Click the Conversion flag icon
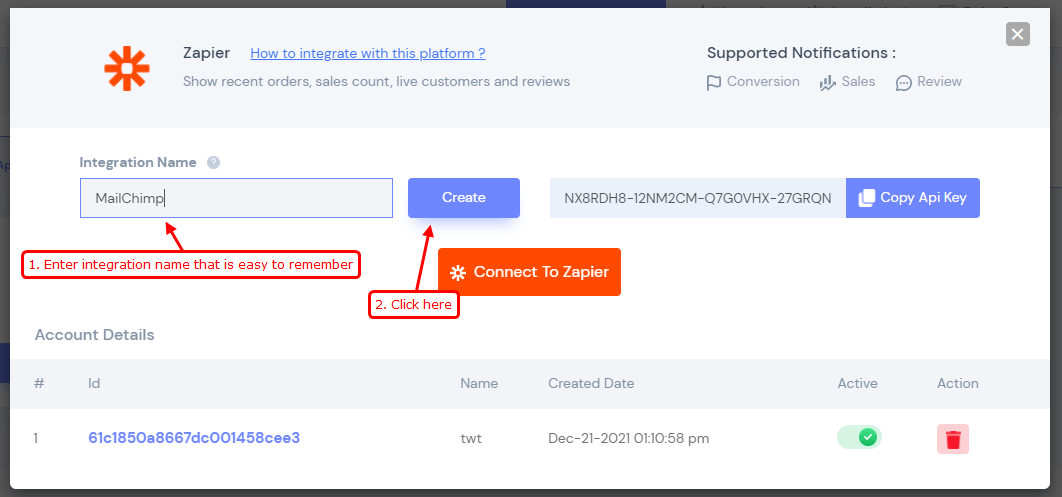 [713, 83]
